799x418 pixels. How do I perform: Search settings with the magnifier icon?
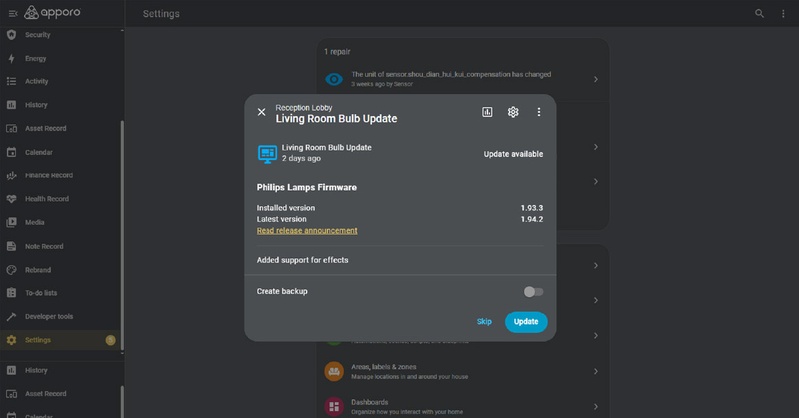coord(759,14)
